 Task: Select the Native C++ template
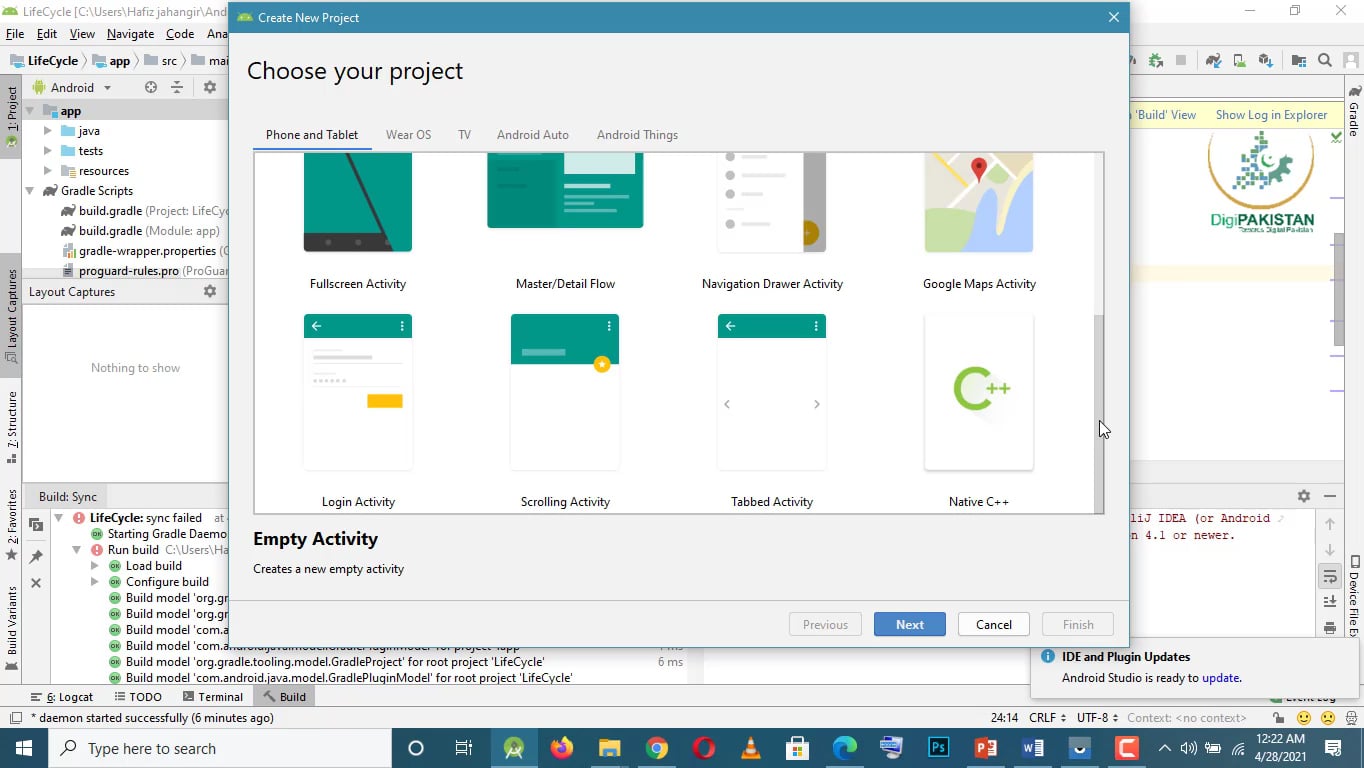pyautogui.click(x=979, y=411)
